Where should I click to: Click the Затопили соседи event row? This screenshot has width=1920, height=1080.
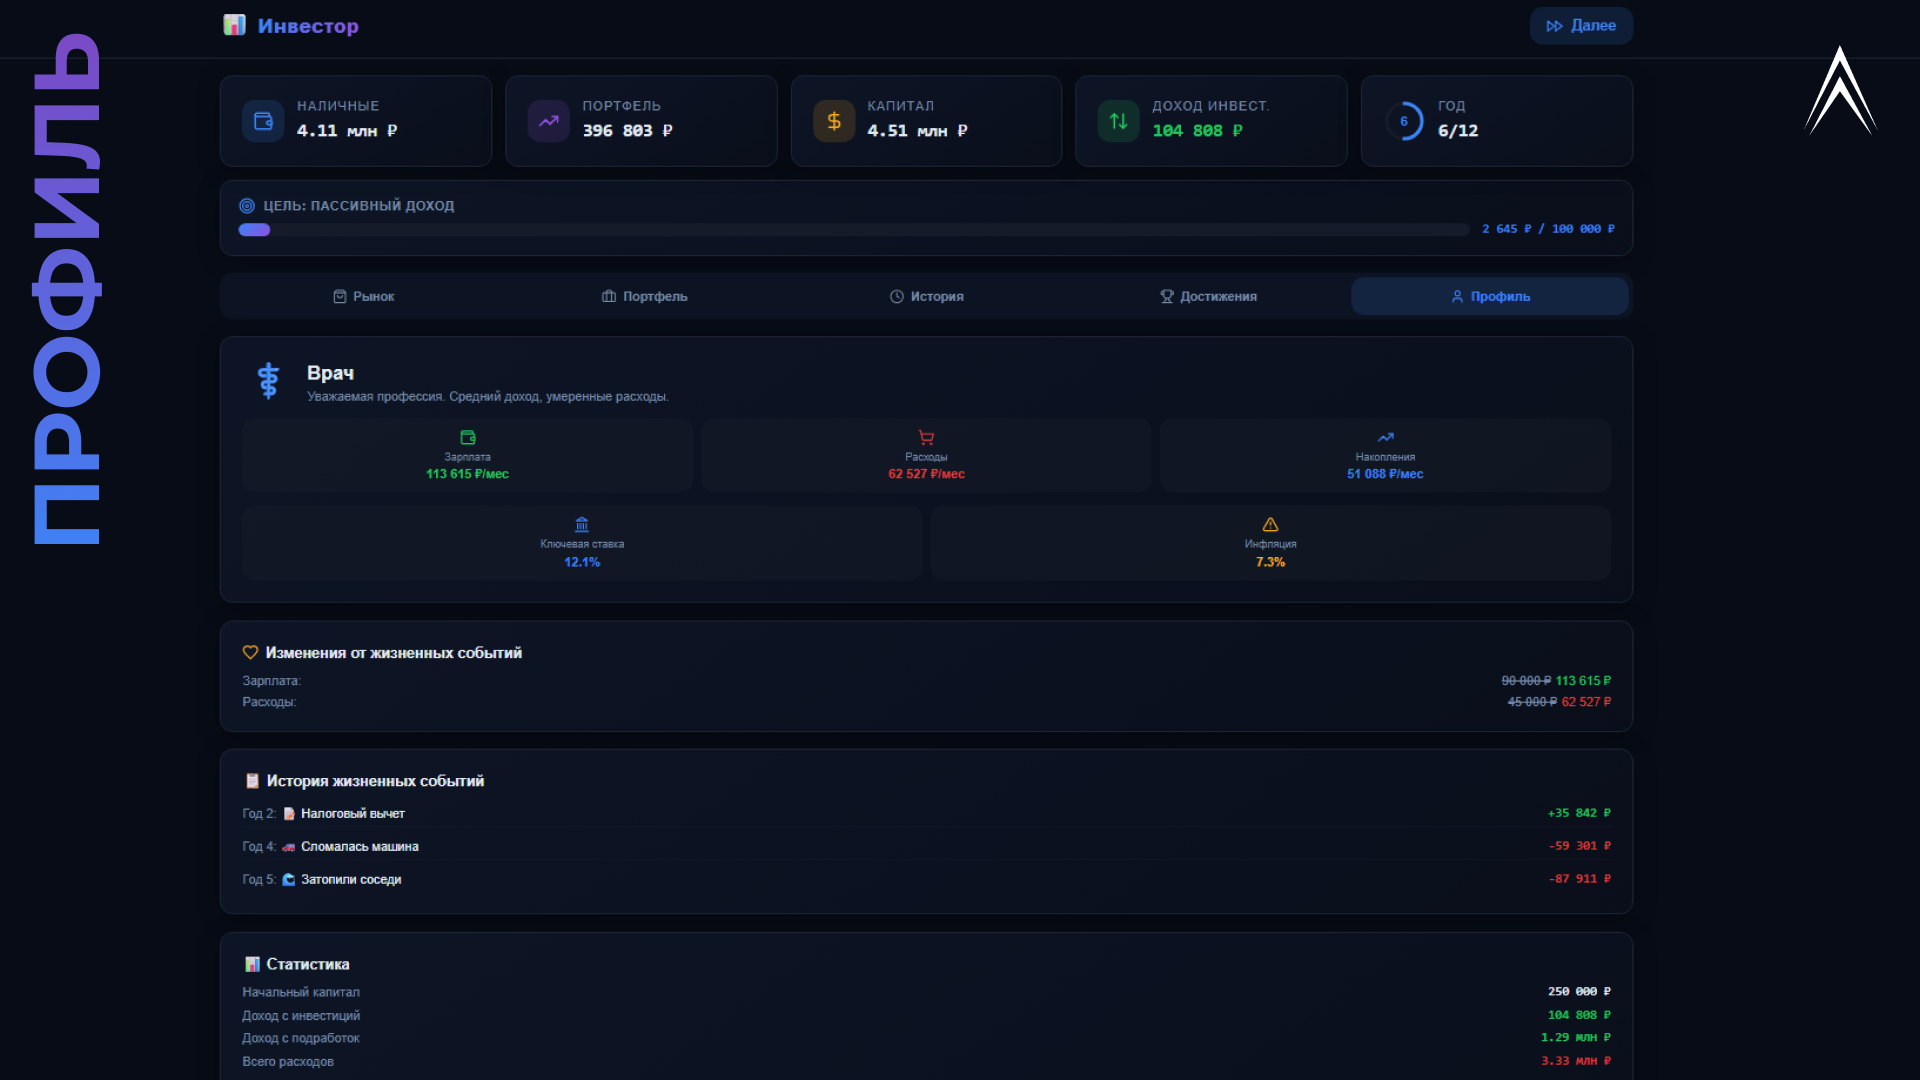(x=351, y=880)
